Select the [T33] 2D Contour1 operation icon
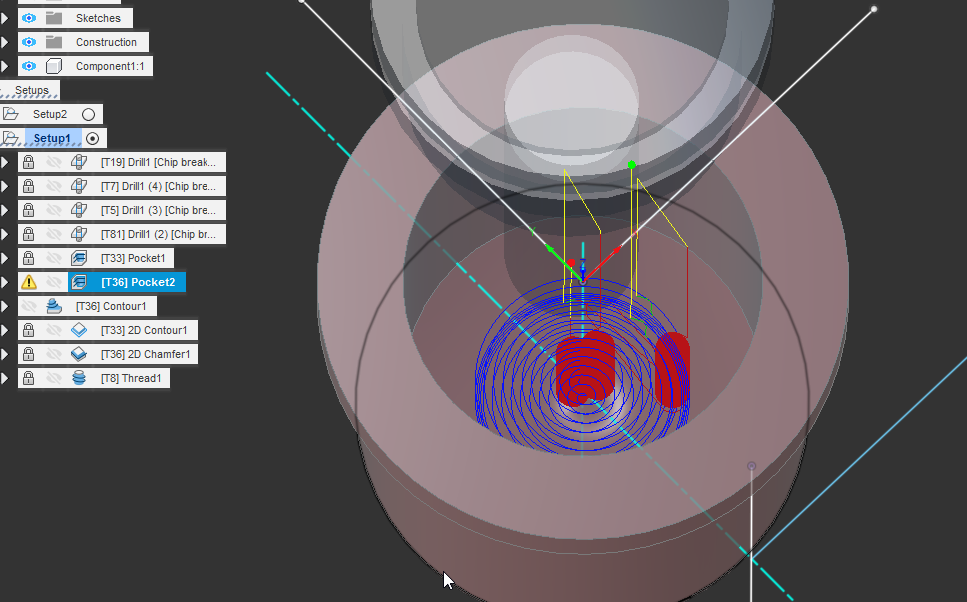967x602 pixels. tap(78, 329)
